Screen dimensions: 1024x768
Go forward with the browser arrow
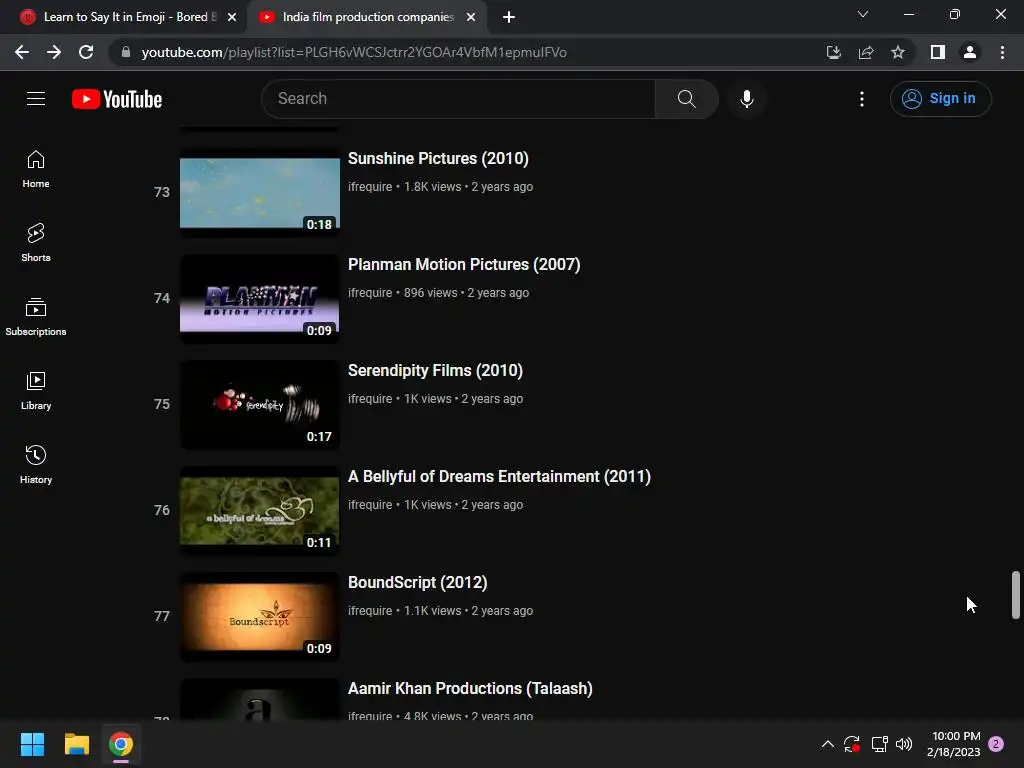(54, 52)
